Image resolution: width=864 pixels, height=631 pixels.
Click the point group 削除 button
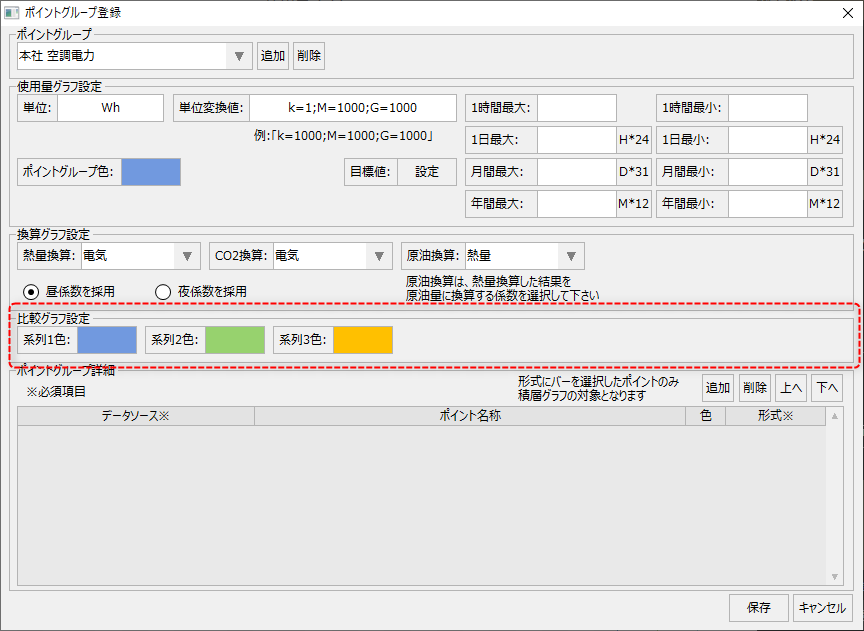pos(309,56)
